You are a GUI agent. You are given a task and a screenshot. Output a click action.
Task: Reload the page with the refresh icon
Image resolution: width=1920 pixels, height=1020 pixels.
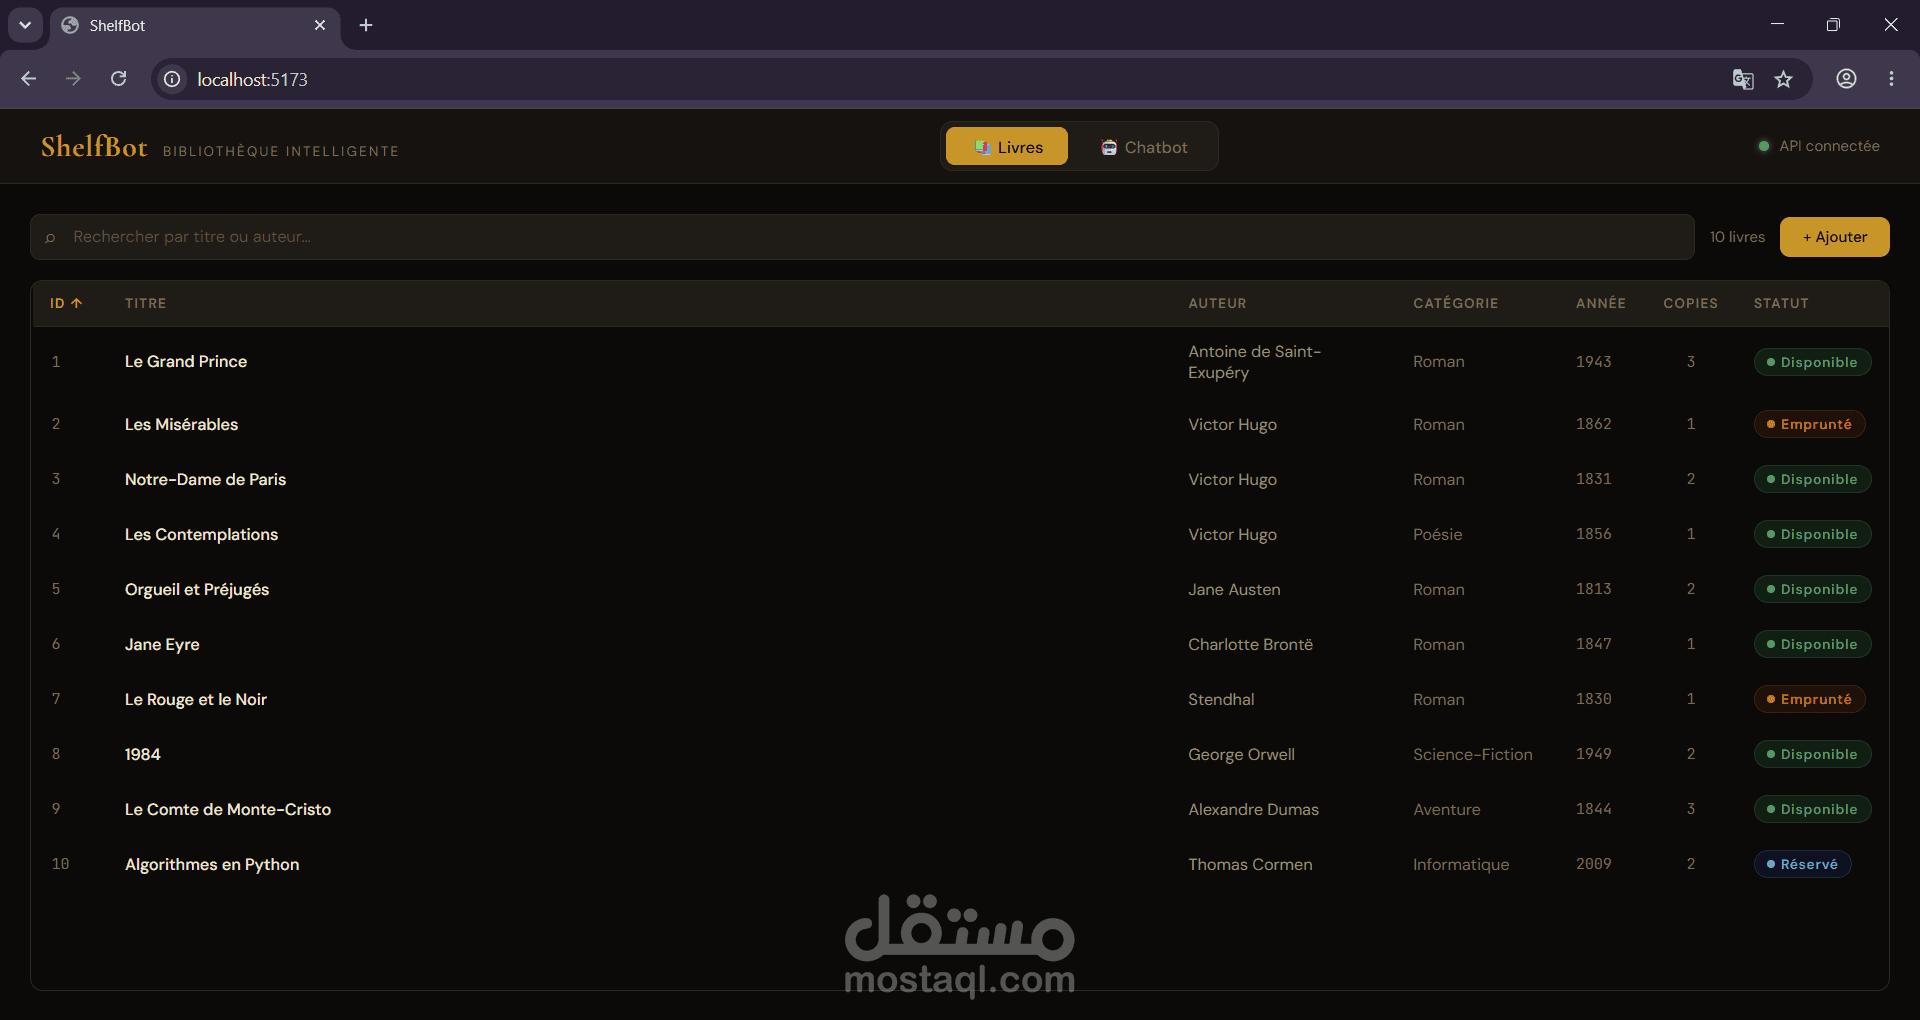[x=118, y=79]
